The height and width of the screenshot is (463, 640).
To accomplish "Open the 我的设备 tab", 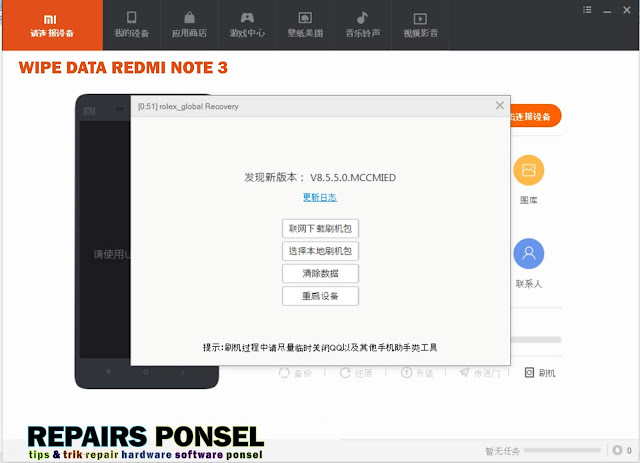I will 131,25.
